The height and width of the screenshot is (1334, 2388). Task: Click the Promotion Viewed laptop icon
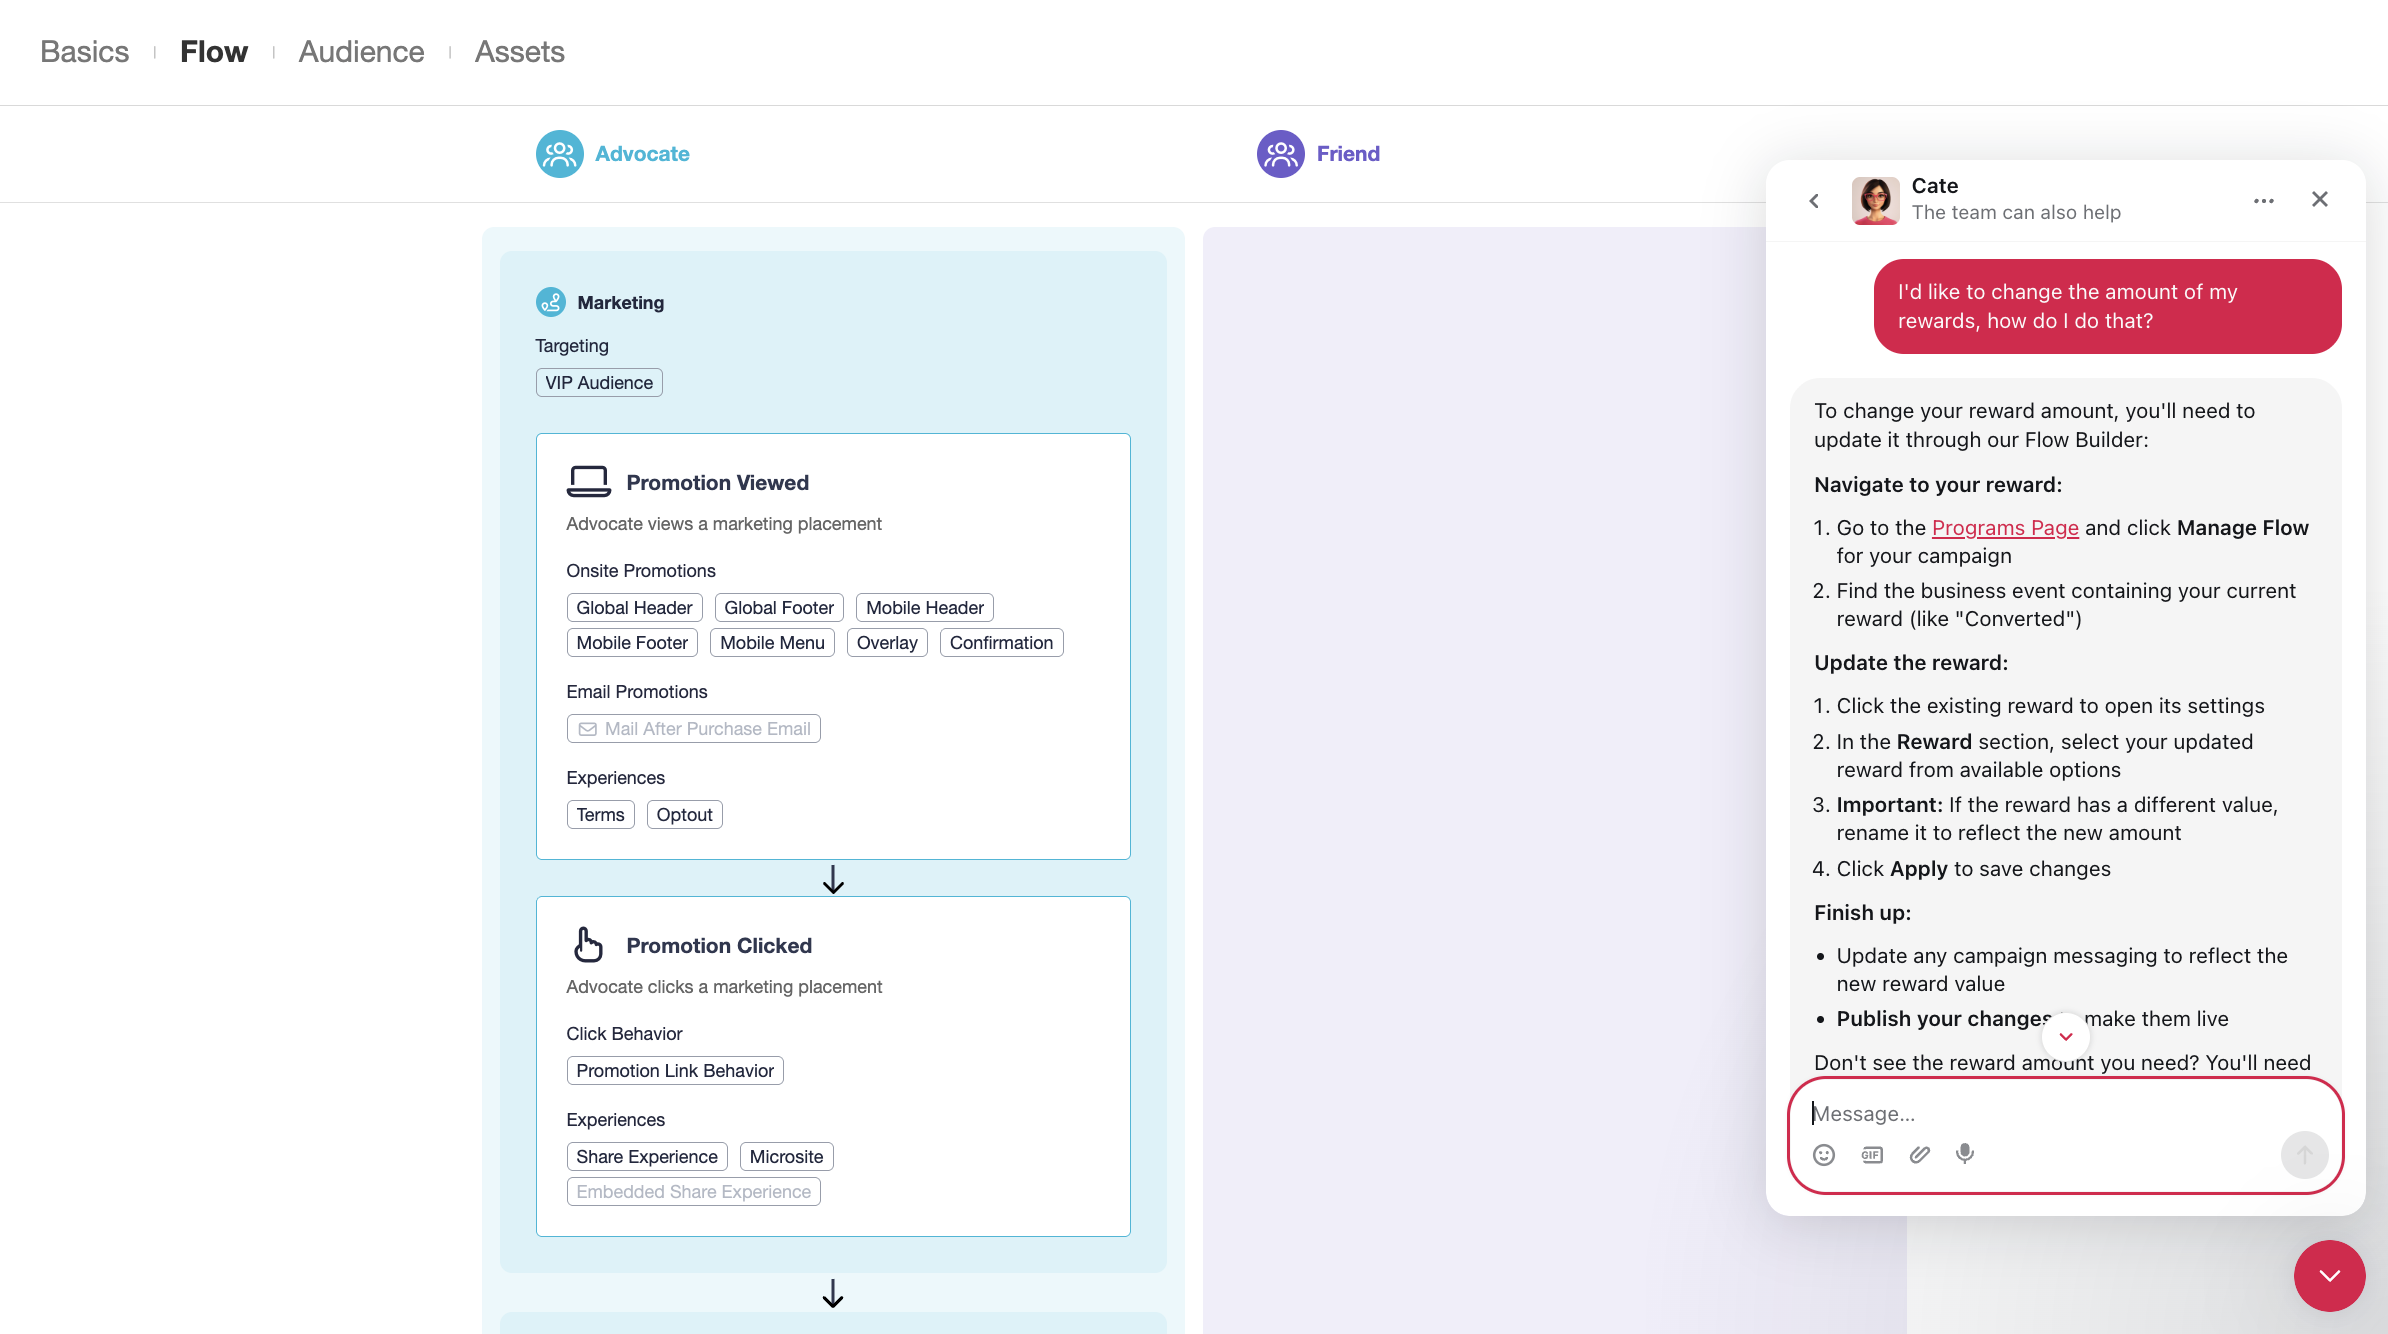coord(589,482)
